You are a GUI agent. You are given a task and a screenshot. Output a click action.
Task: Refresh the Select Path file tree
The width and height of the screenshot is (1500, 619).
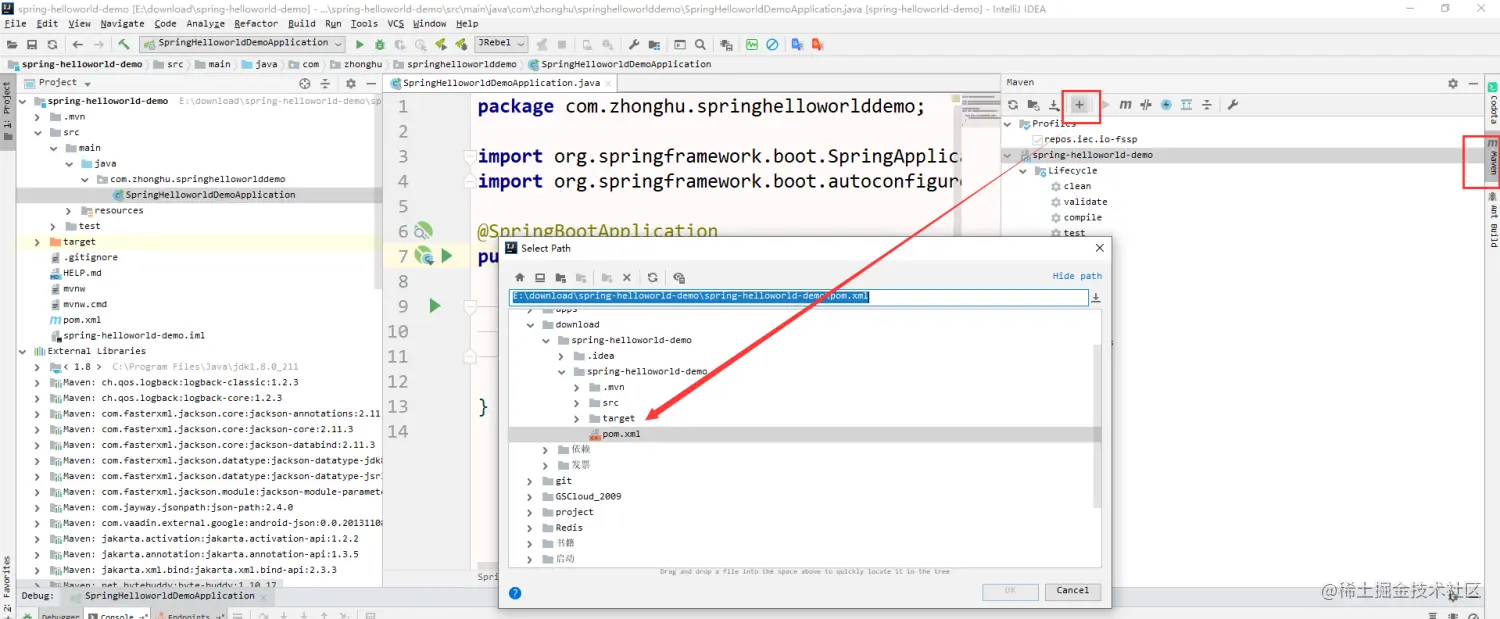tap(653, 278)
